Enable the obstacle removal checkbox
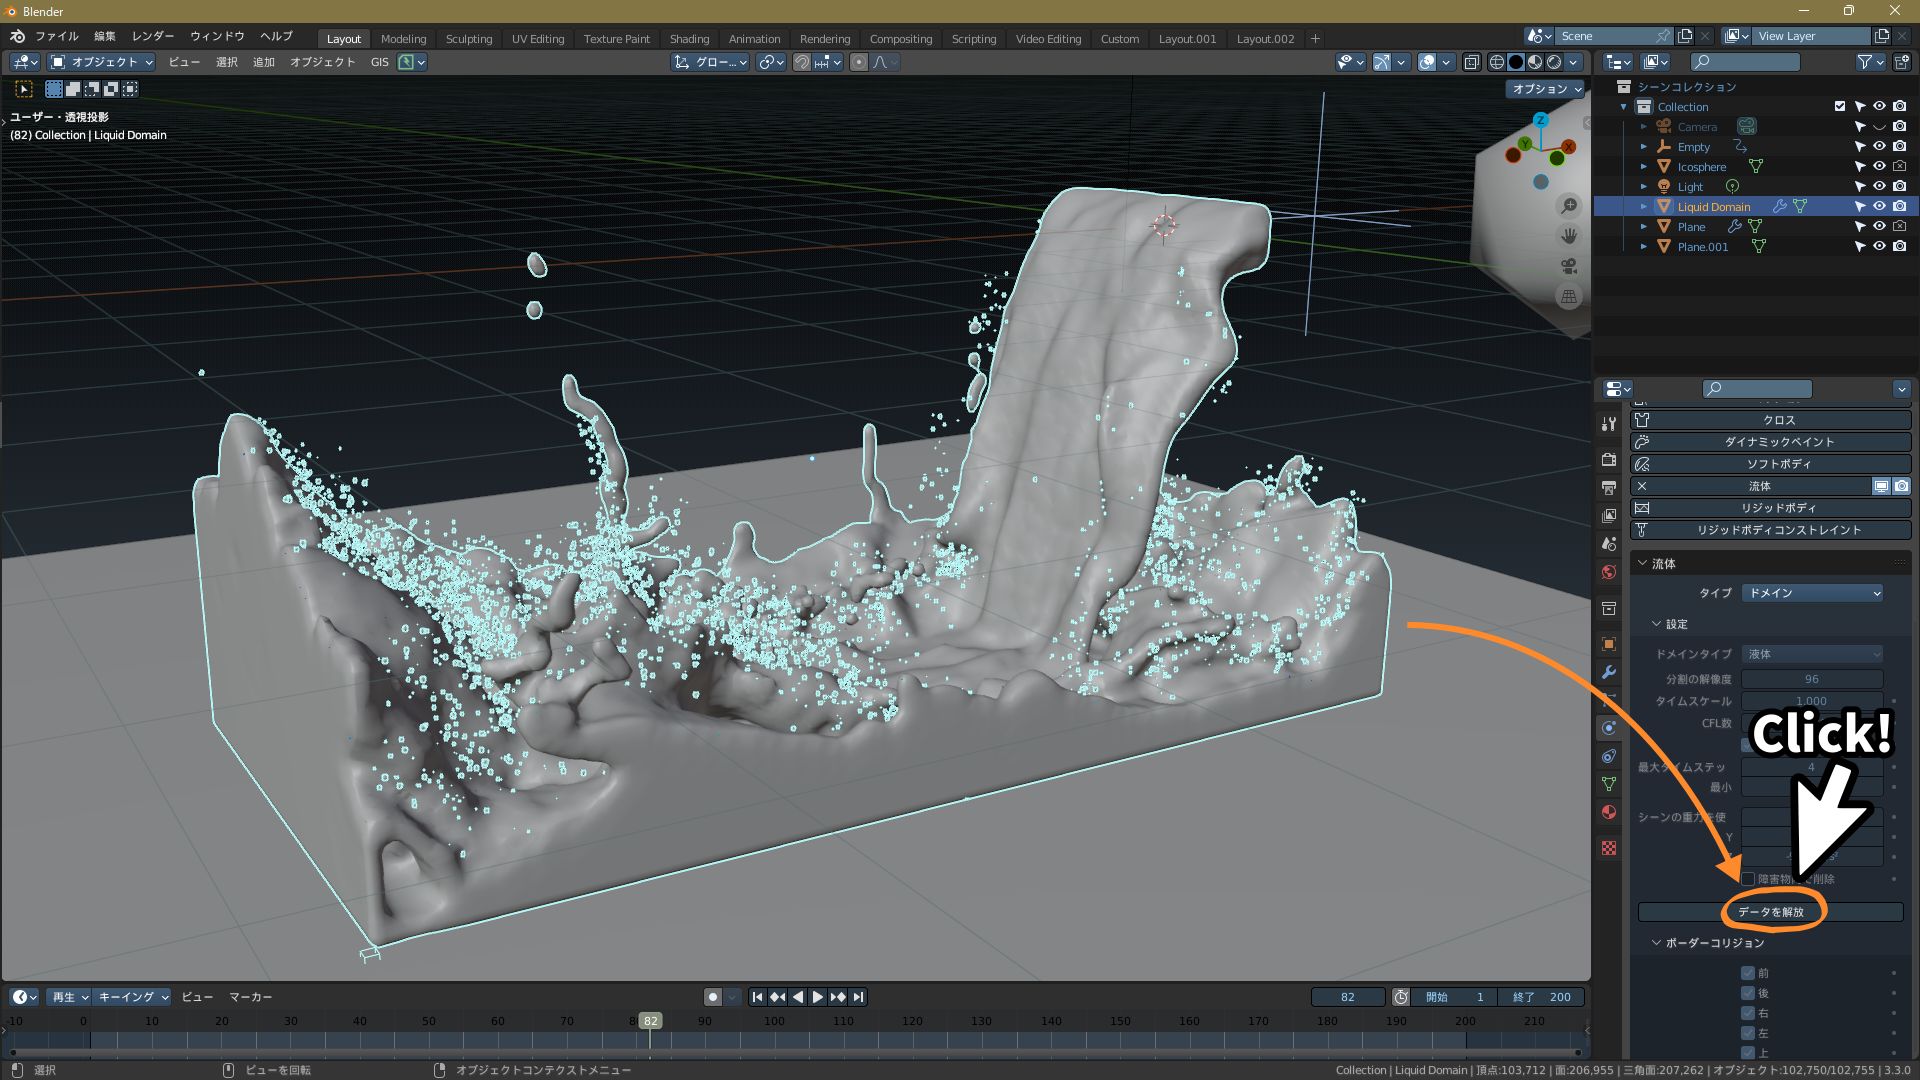This screenshot has width=1920, height=1080. tap(1748, 879)
